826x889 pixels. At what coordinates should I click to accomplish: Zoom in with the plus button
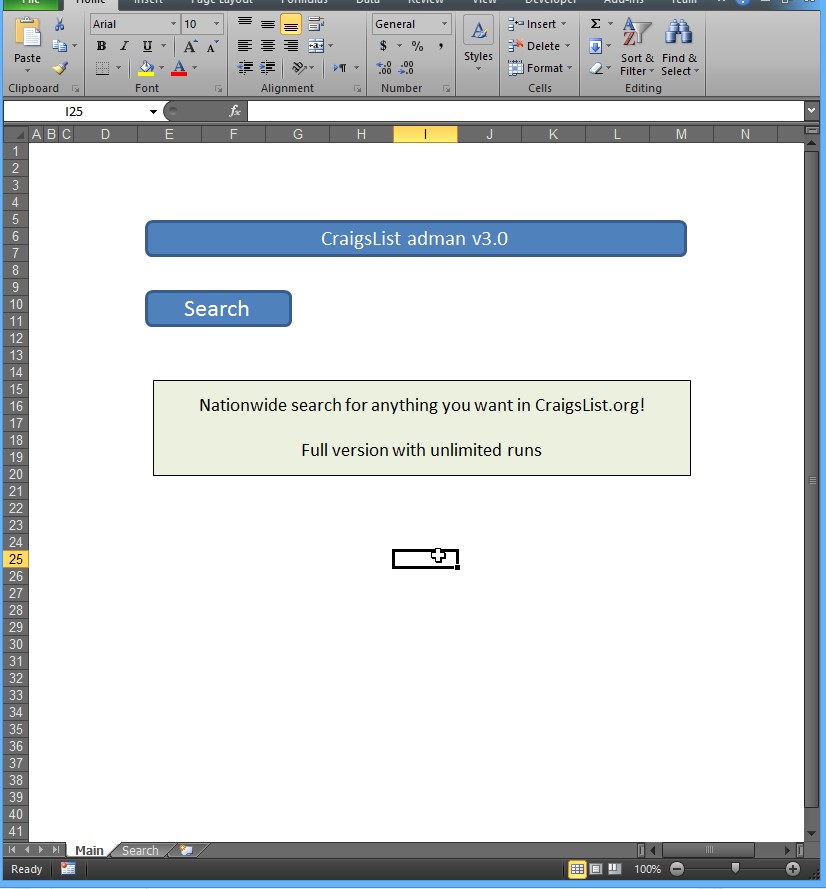click(x=793, y=869)
